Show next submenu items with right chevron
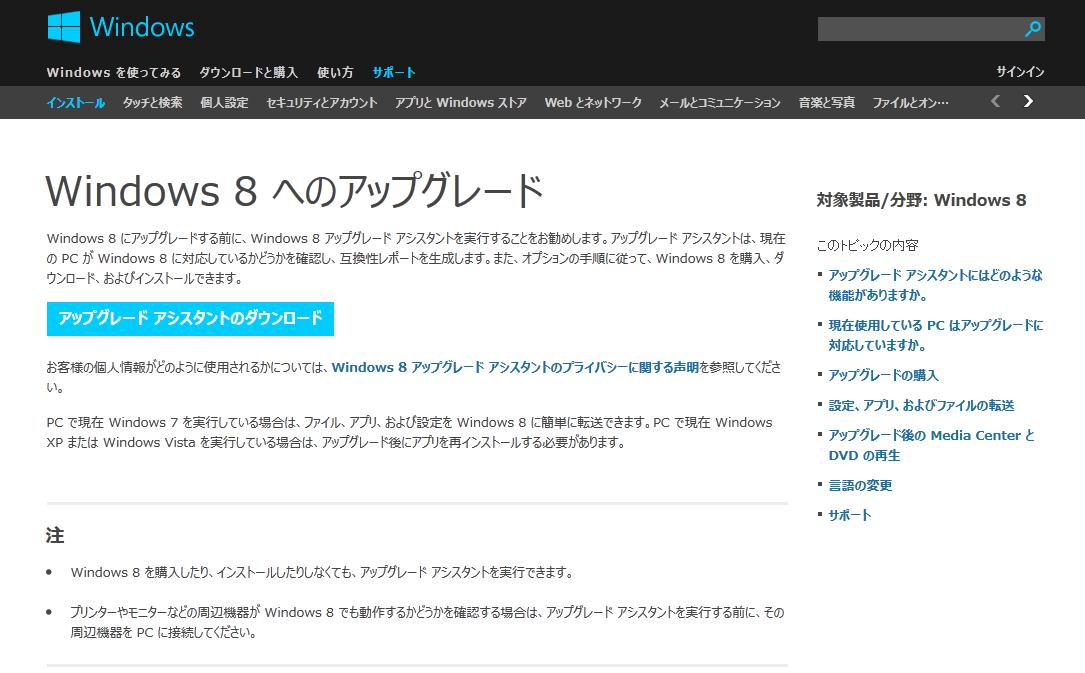This screenshot has width=1085, height=673. [1028, 102]
